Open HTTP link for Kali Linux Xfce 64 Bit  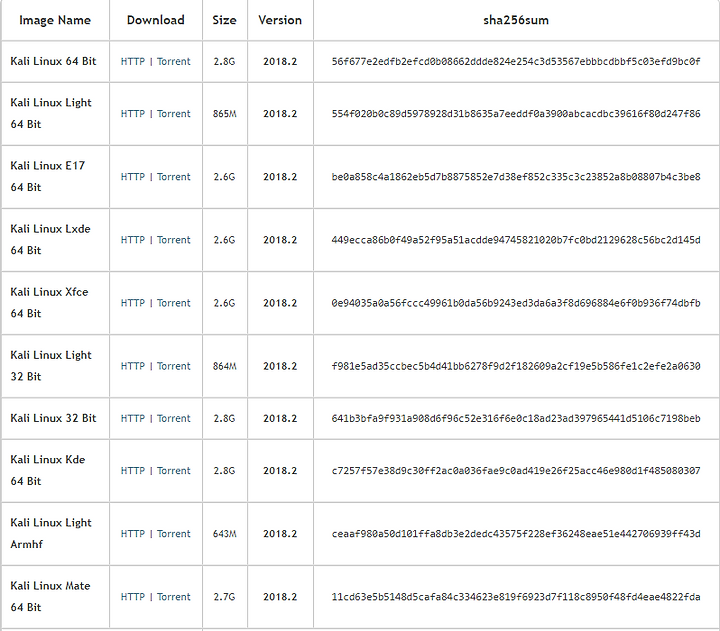tap(133, 303)
